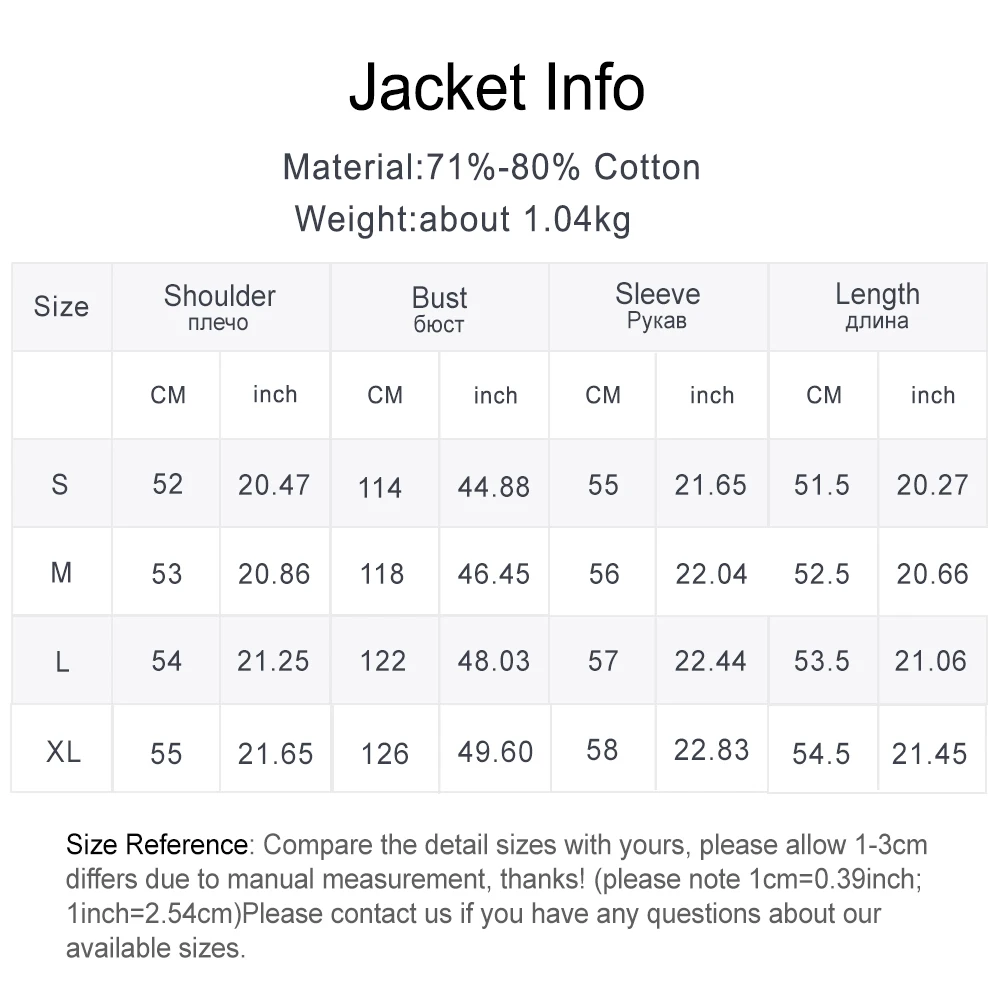Select the Sleeve column header
The height and width of the screenshot is (1000, 1000).
click(658, 305)
